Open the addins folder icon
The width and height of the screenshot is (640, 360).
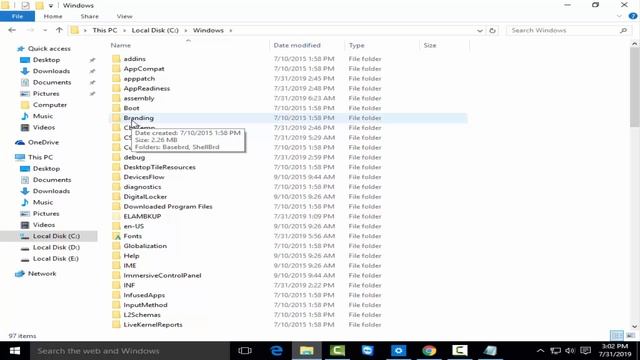point(116,59)
